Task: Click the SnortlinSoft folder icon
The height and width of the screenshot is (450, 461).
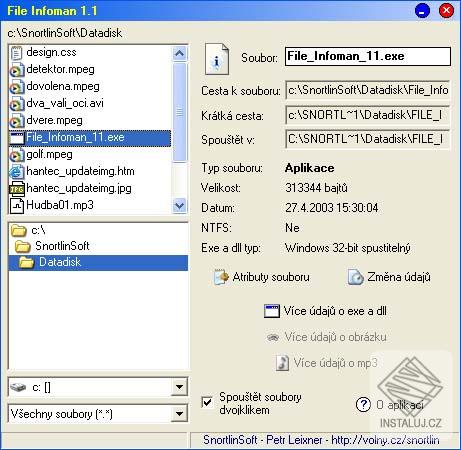Action: click(23, 246)
